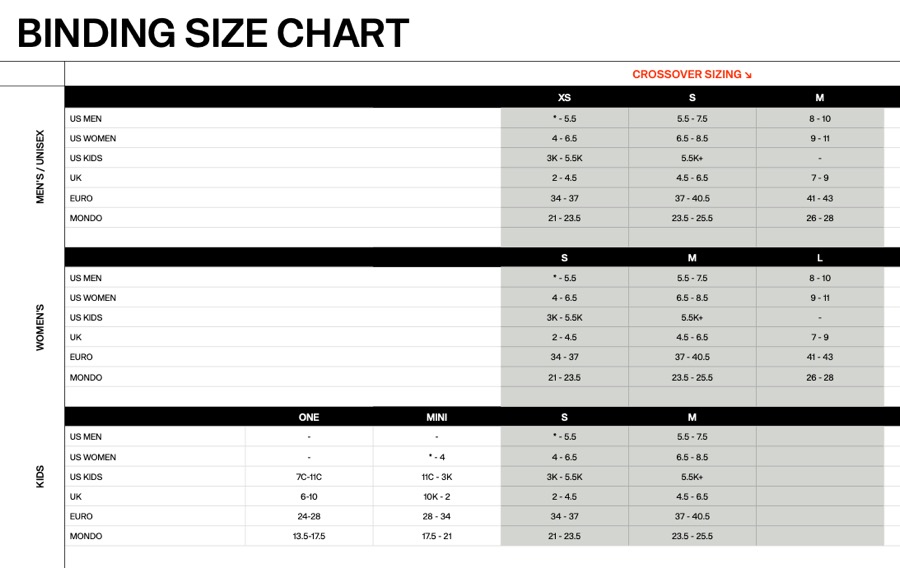Viewport: 900px width, 568px height.
Task: Select the ONE column header in Kids
Action: click(x=309, y=417)
